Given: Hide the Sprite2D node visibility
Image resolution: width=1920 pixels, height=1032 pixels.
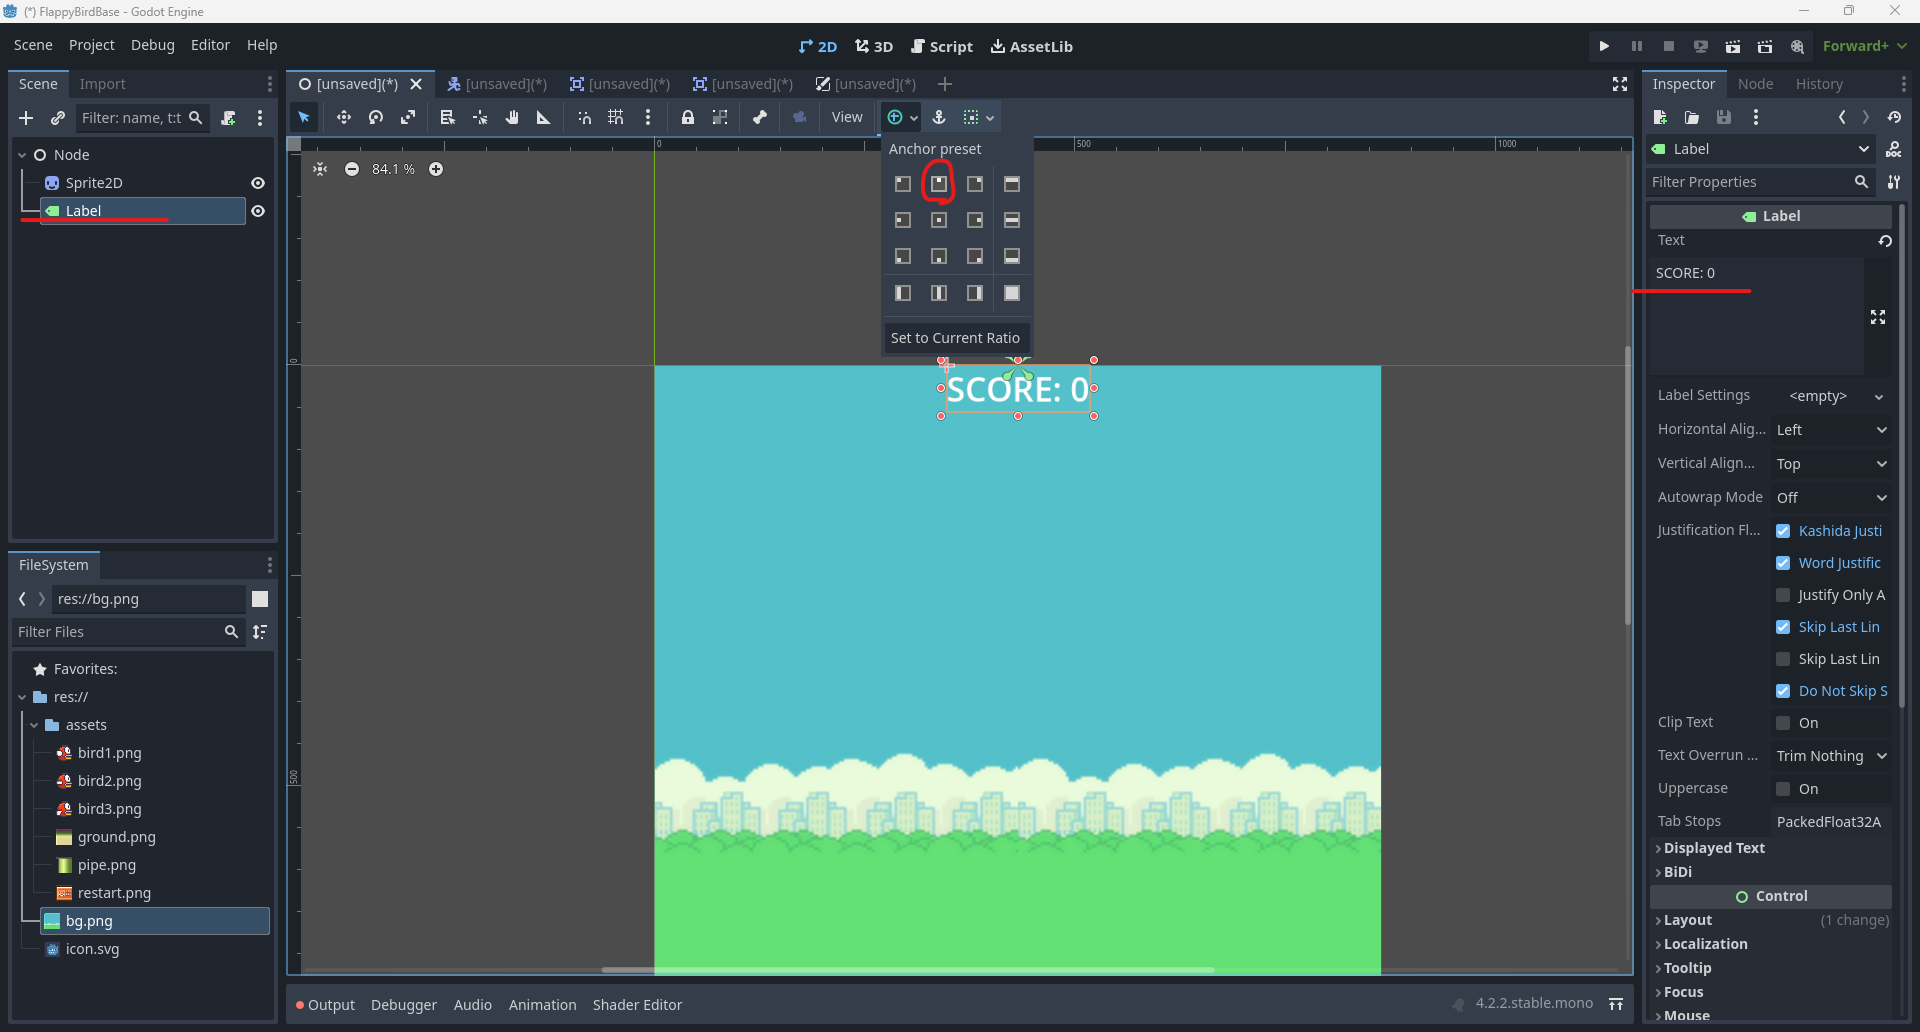Looking at the screenshot, I should [x=258, y=183].
